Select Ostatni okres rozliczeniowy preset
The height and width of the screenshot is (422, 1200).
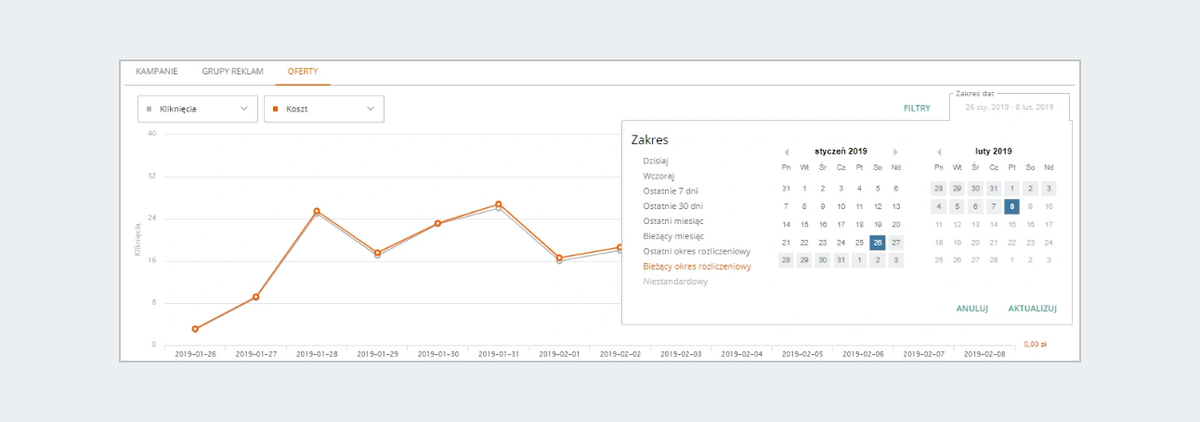pos(697,251)
